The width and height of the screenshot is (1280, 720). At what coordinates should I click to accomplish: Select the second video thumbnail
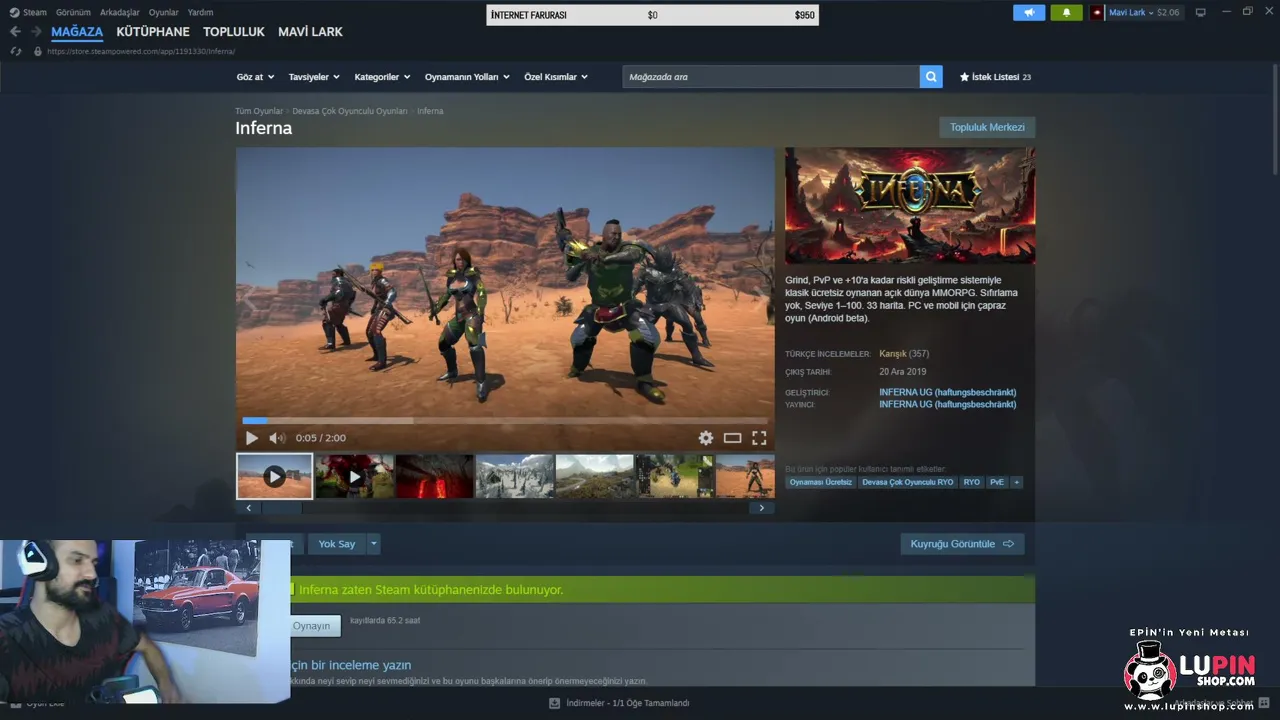coord(354,476)
